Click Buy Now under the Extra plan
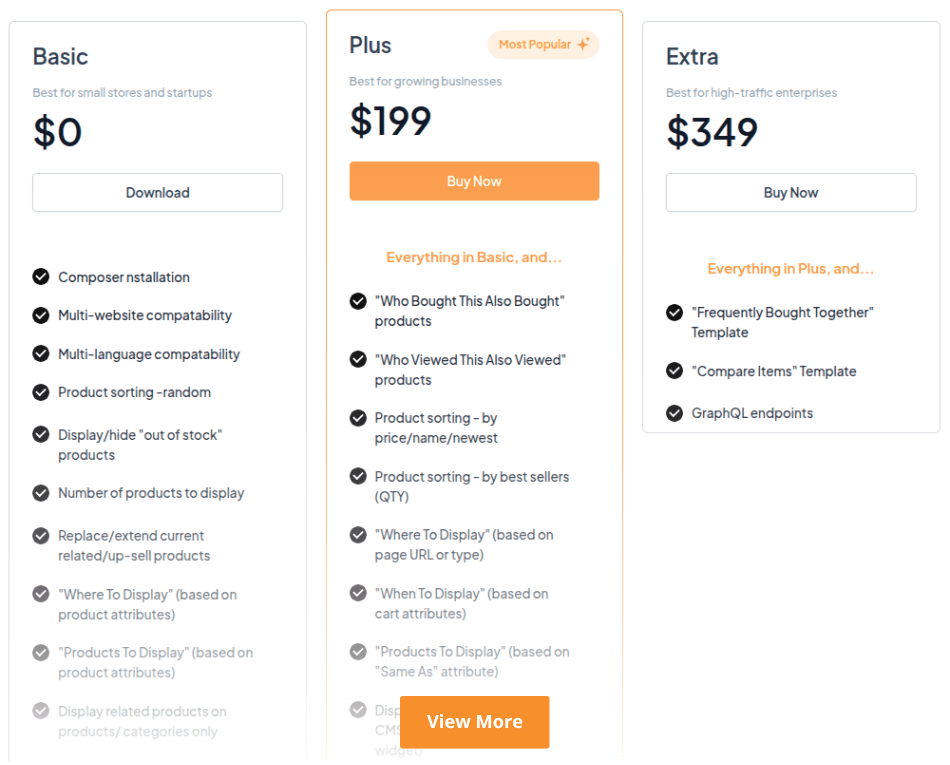The image size is (950, 765). pos(790,193)
